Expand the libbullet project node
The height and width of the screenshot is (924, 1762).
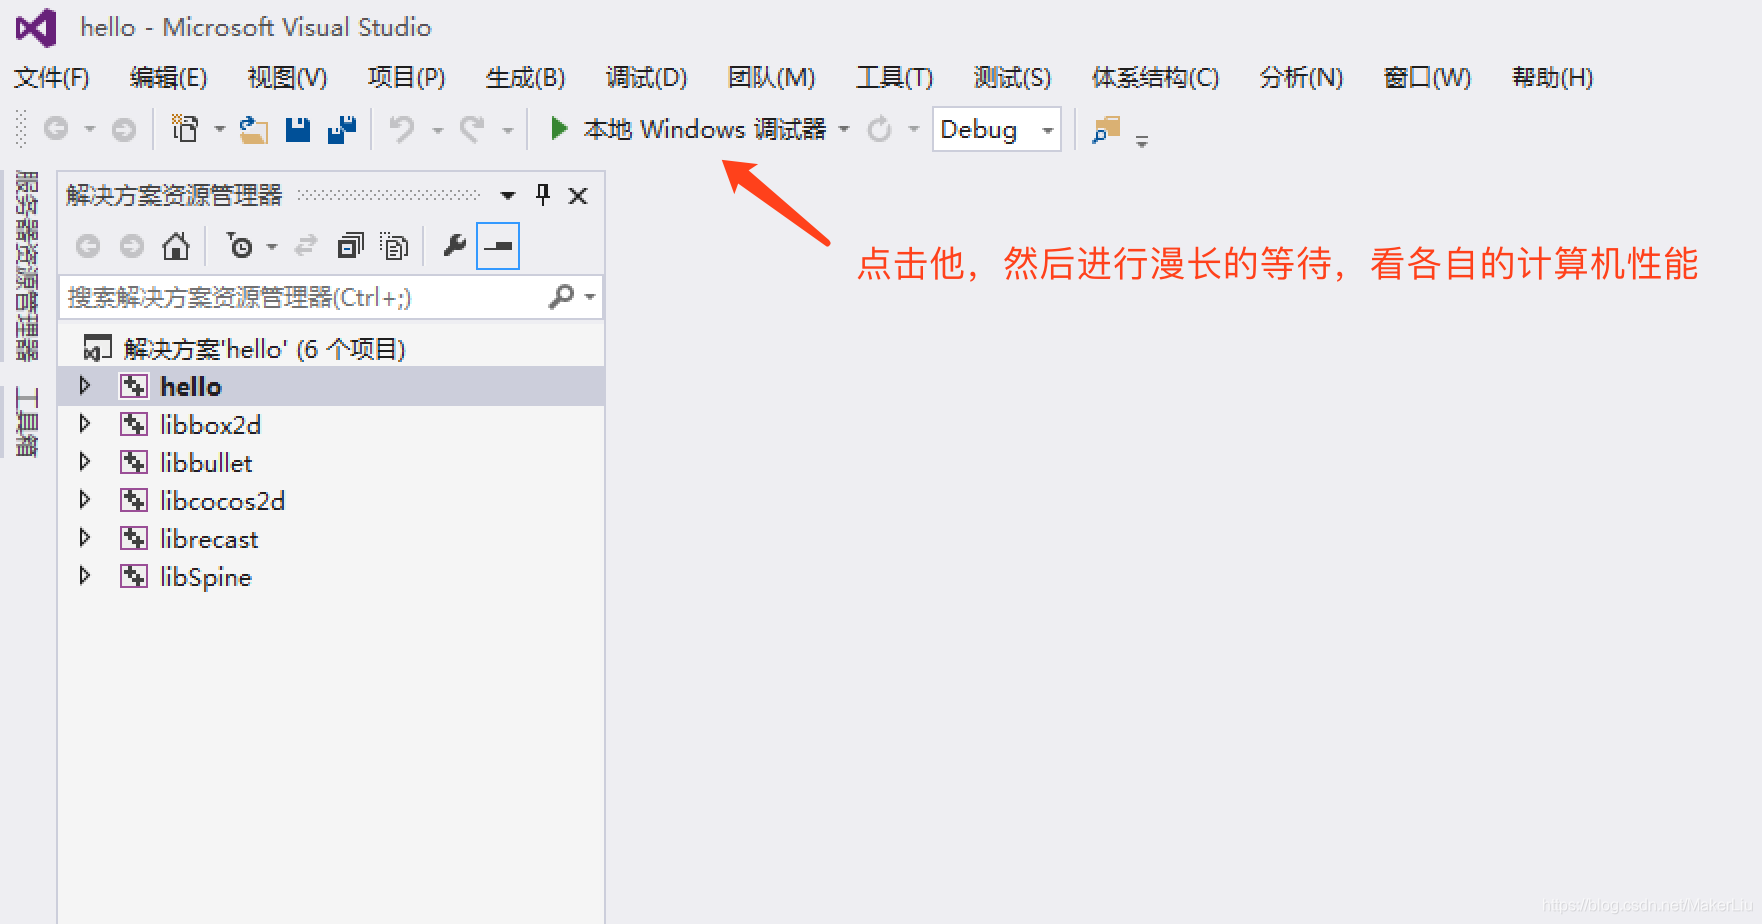85,462
